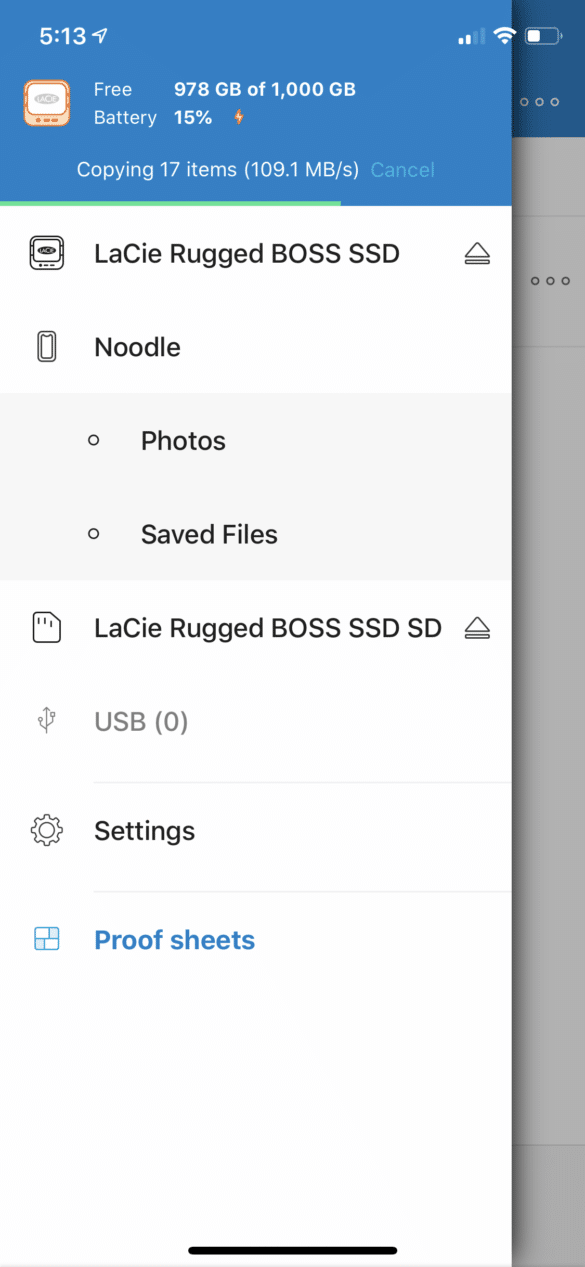The height and width of the screenshot is (1267, 585).
Task: Cancel the copying of 17 items
Action: coord(403,170)
